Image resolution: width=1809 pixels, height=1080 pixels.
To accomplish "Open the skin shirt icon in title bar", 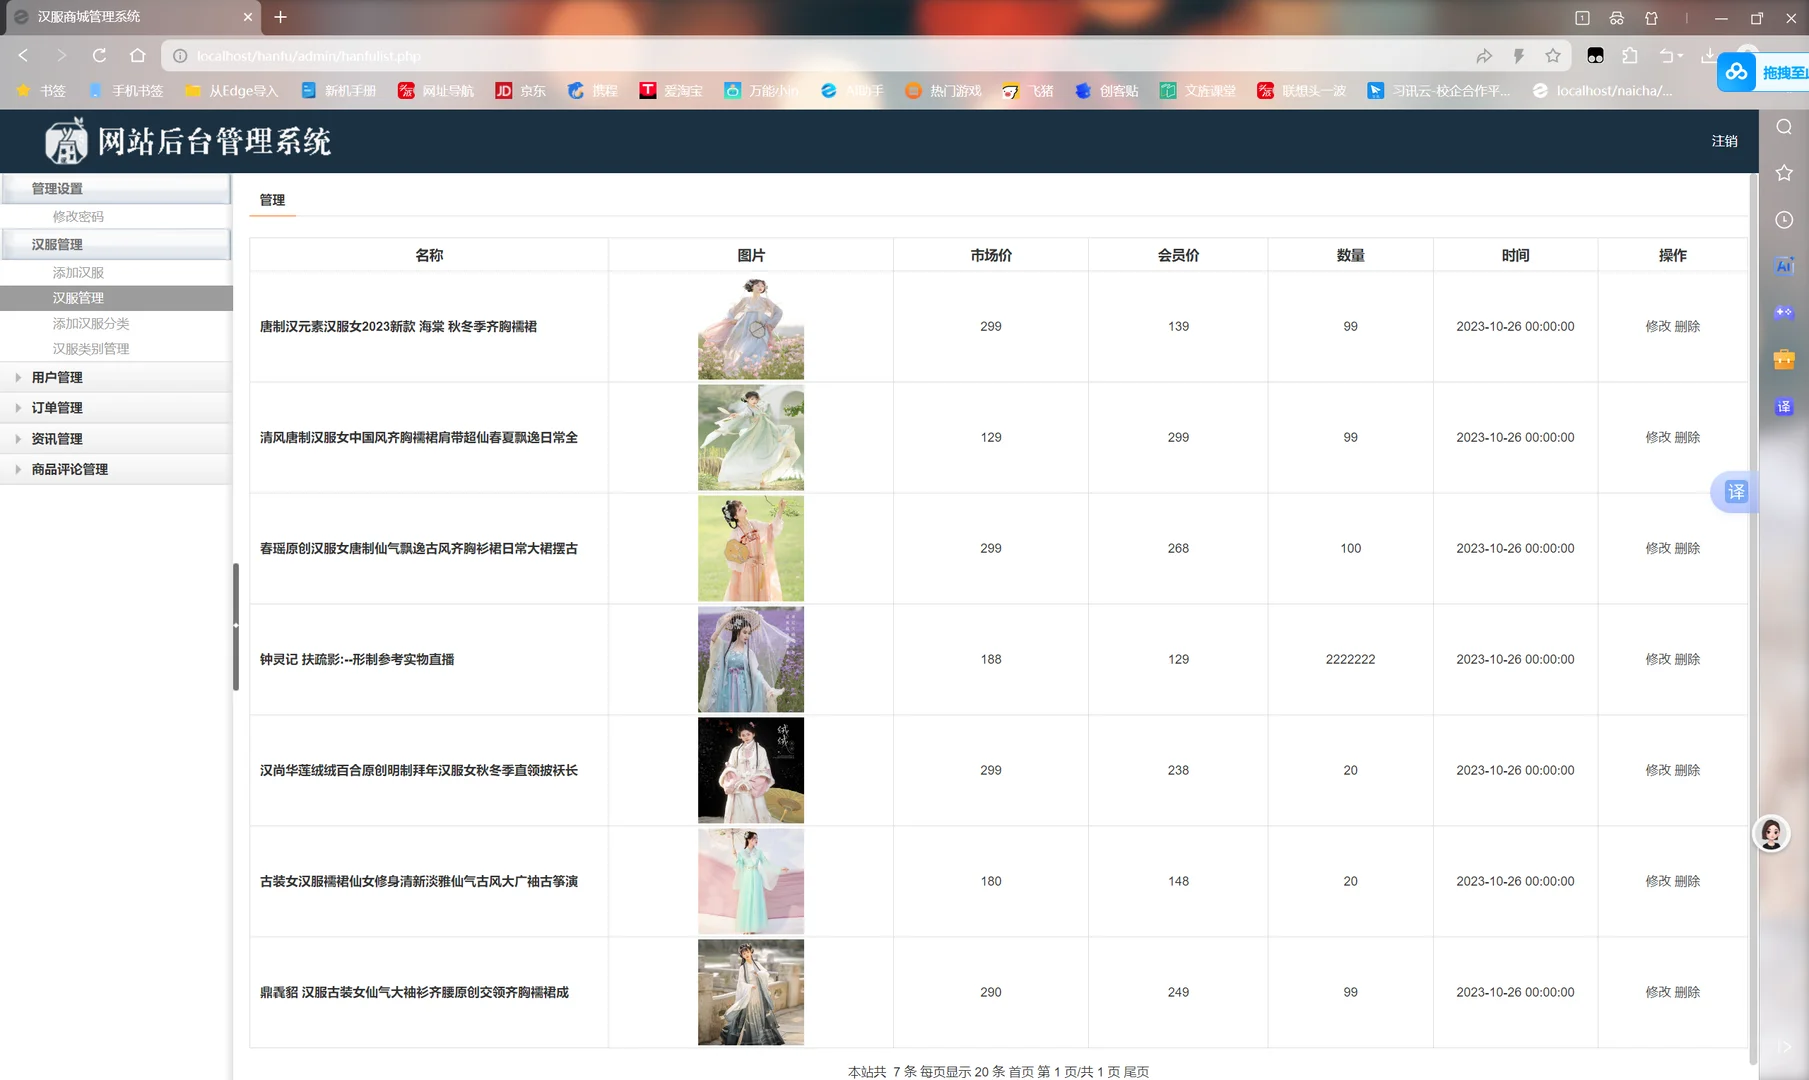I will pos(1651,18).
